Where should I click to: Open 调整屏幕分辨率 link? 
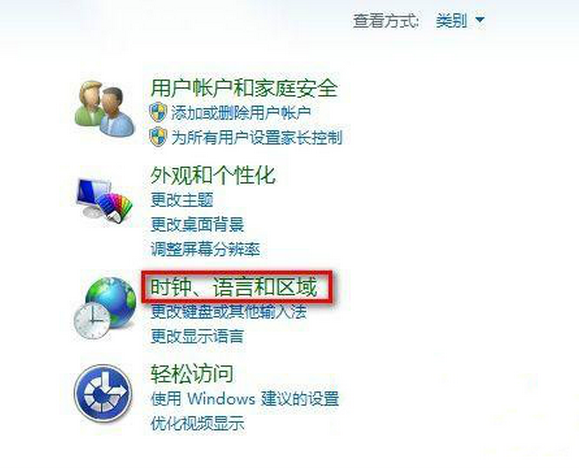(x=205, y=249)
